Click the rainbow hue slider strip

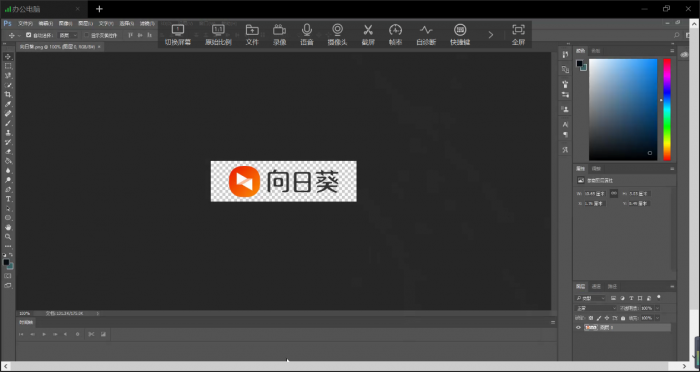pos(667,109)
